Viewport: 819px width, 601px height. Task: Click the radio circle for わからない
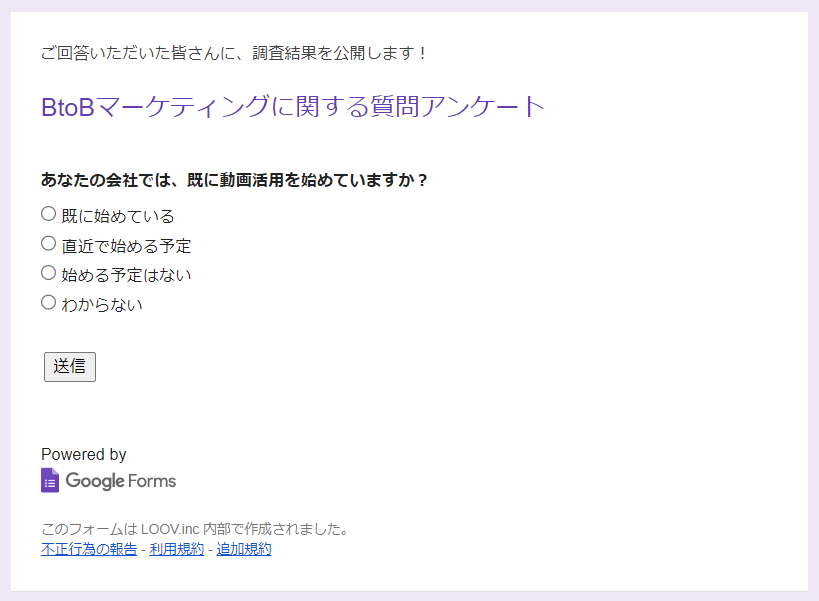[x=48, y=301]
